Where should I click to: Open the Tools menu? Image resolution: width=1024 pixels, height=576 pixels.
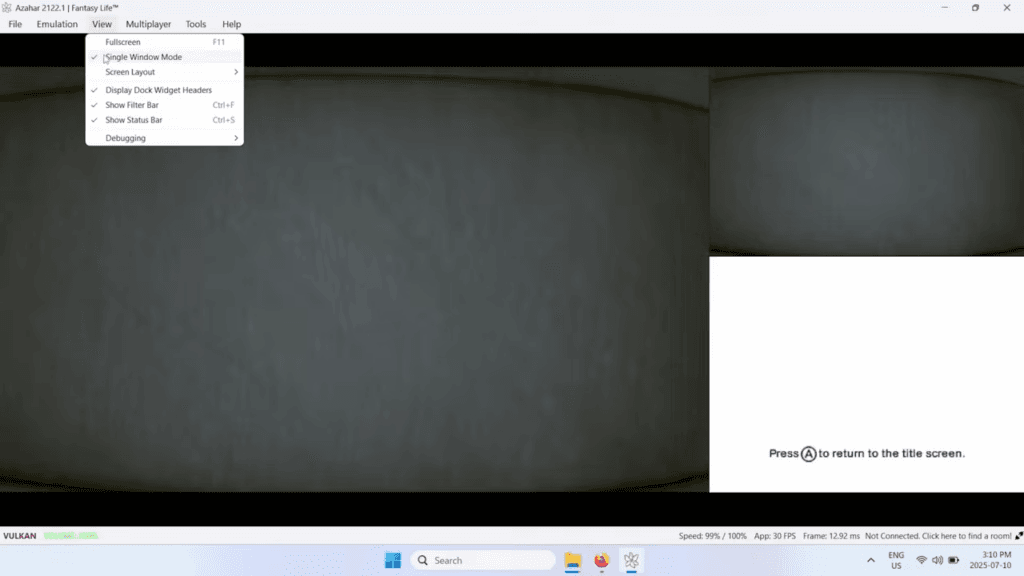196,24
